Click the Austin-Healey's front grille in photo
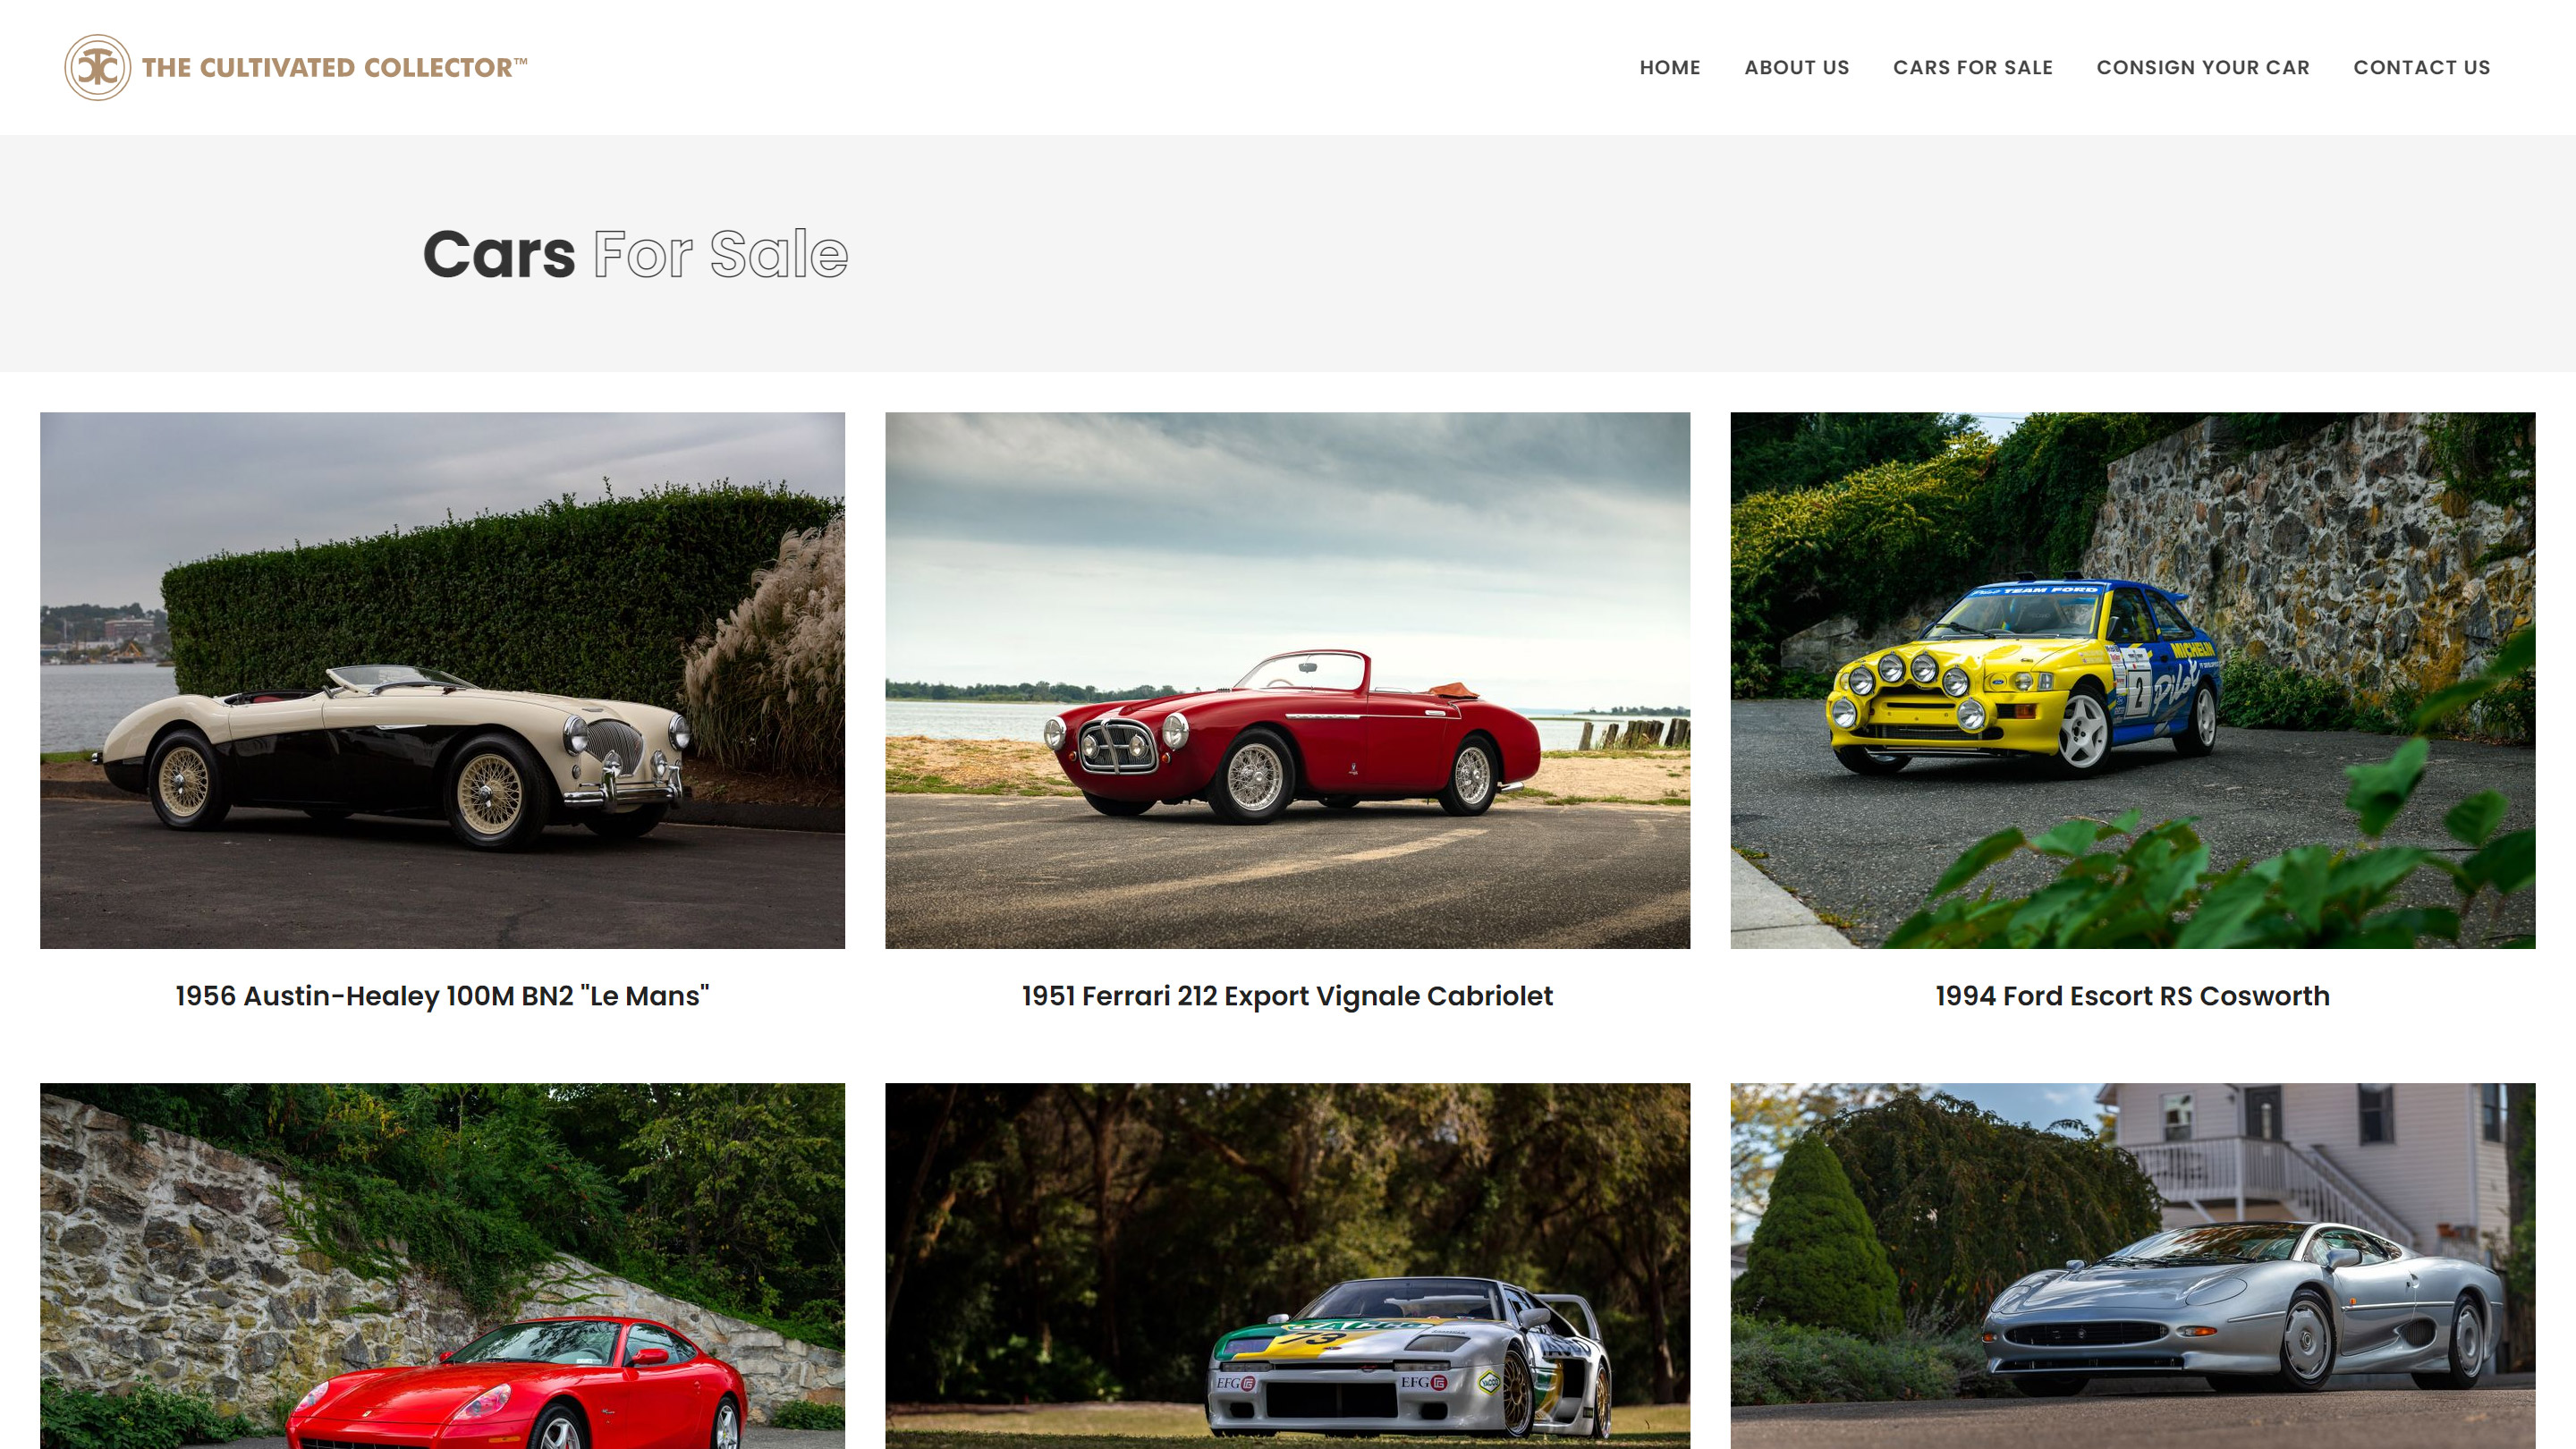This screenshot has width=2576, height=1449. tap(616, 743)
